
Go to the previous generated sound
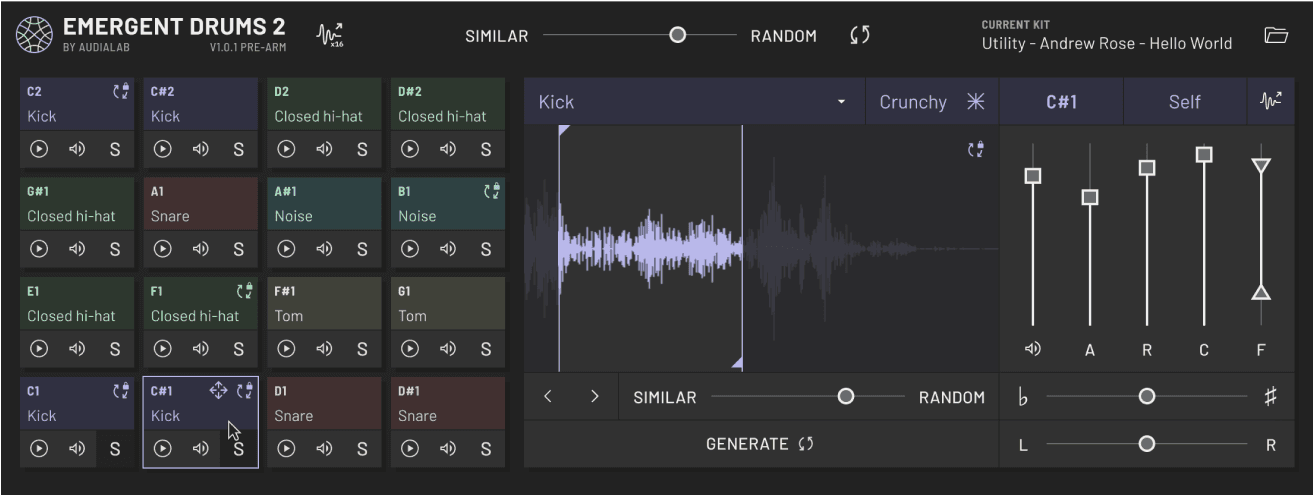548,397
